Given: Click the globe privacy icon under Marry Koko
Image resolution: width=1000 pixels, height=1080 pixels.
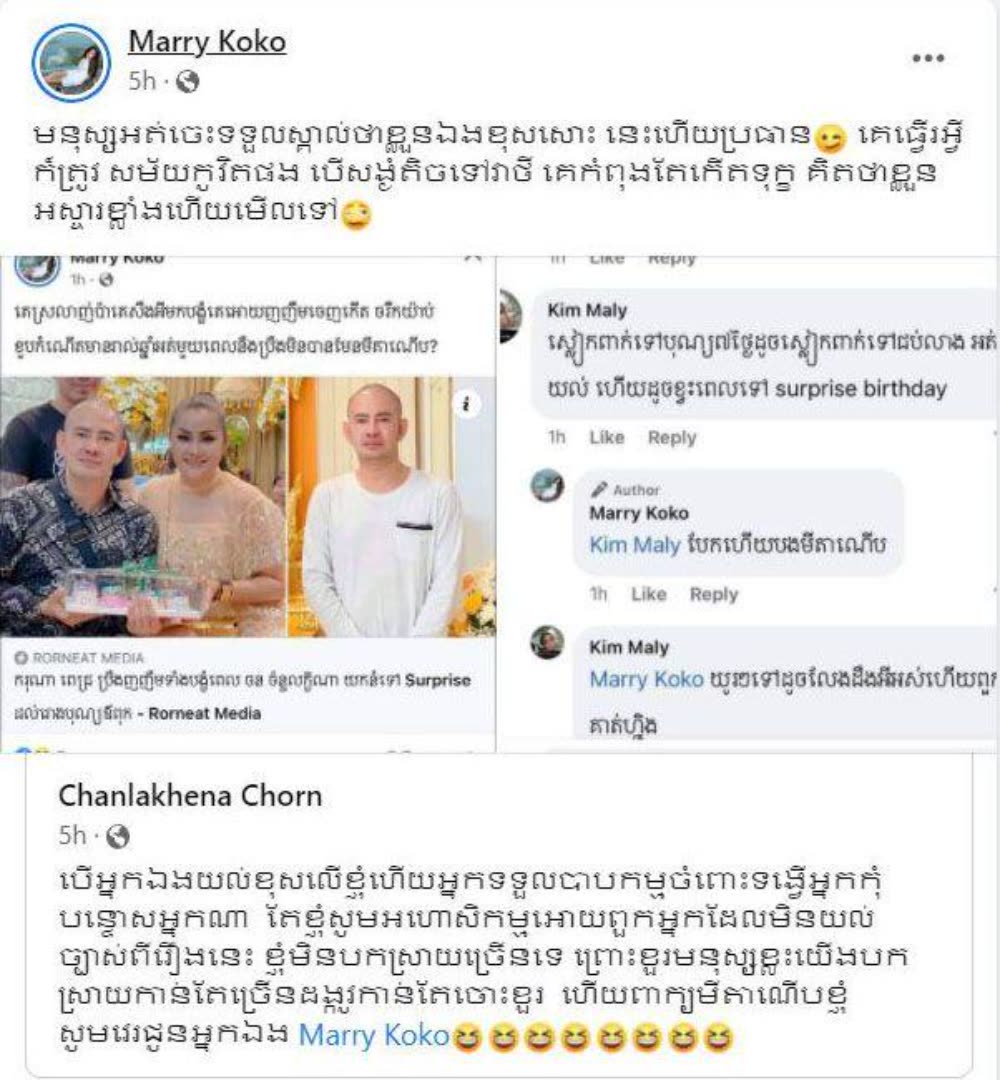Looking at the screenshot, I should point(187,82).
